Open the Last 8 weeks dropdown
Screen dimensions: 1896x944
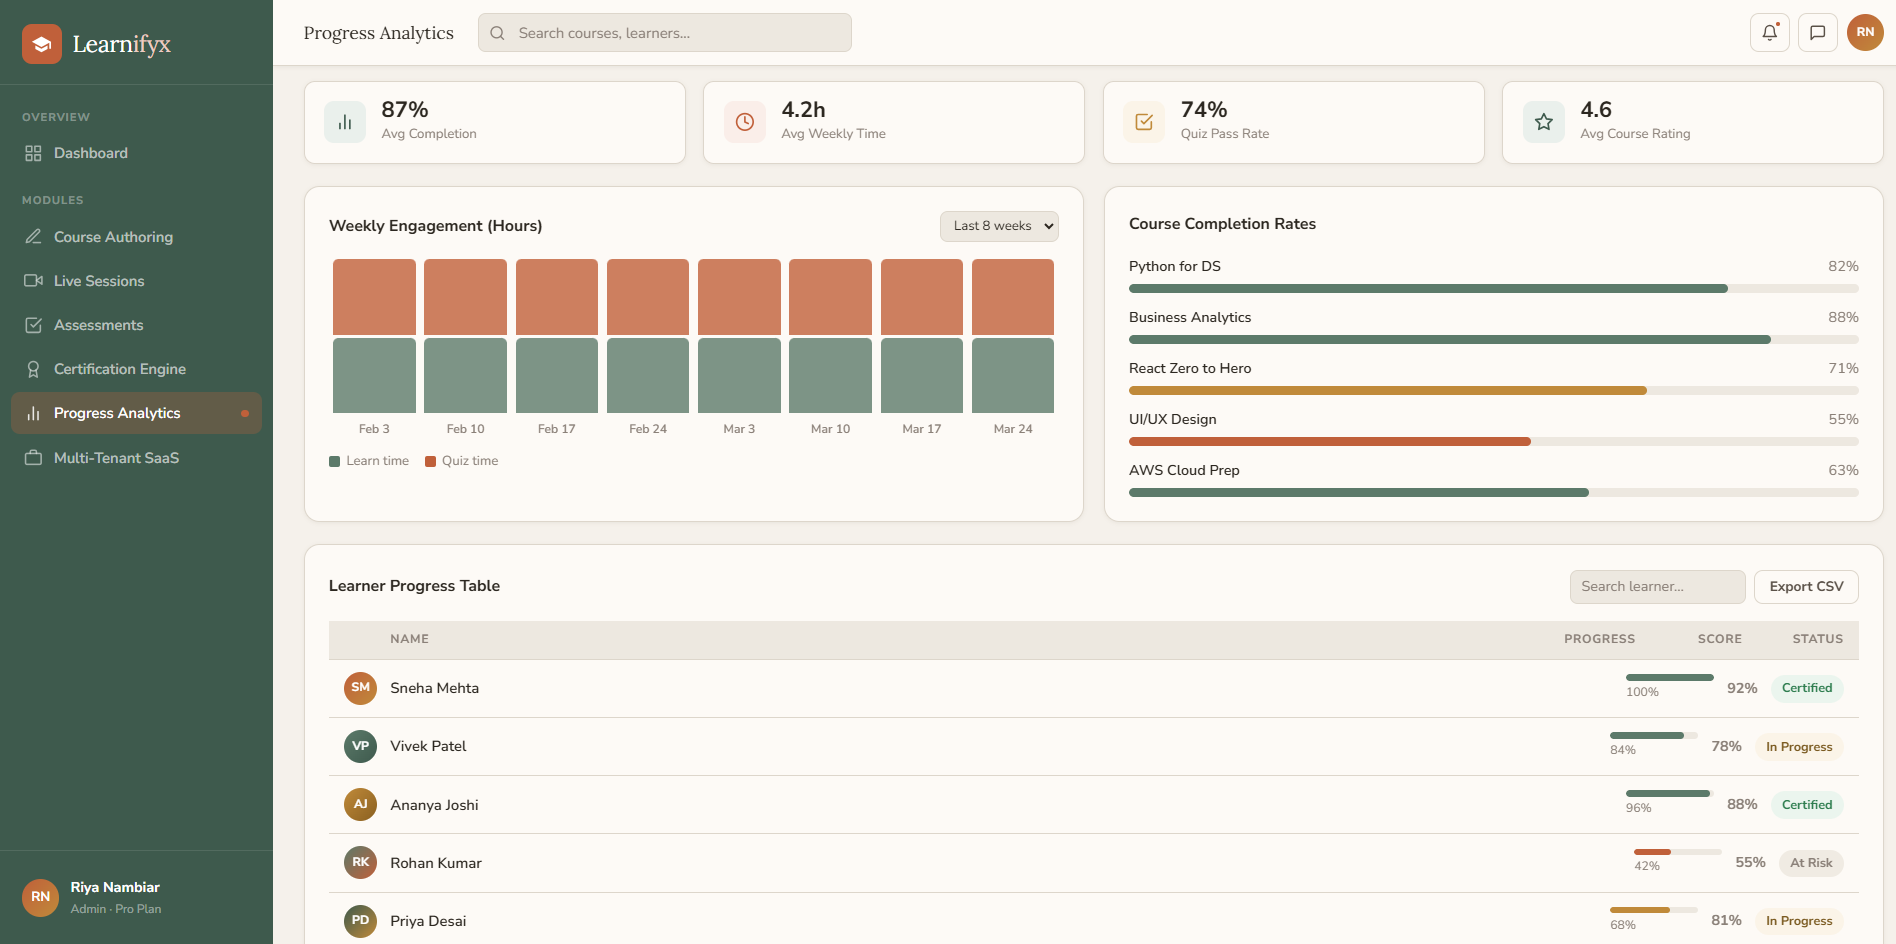click(x=998, y=226)
